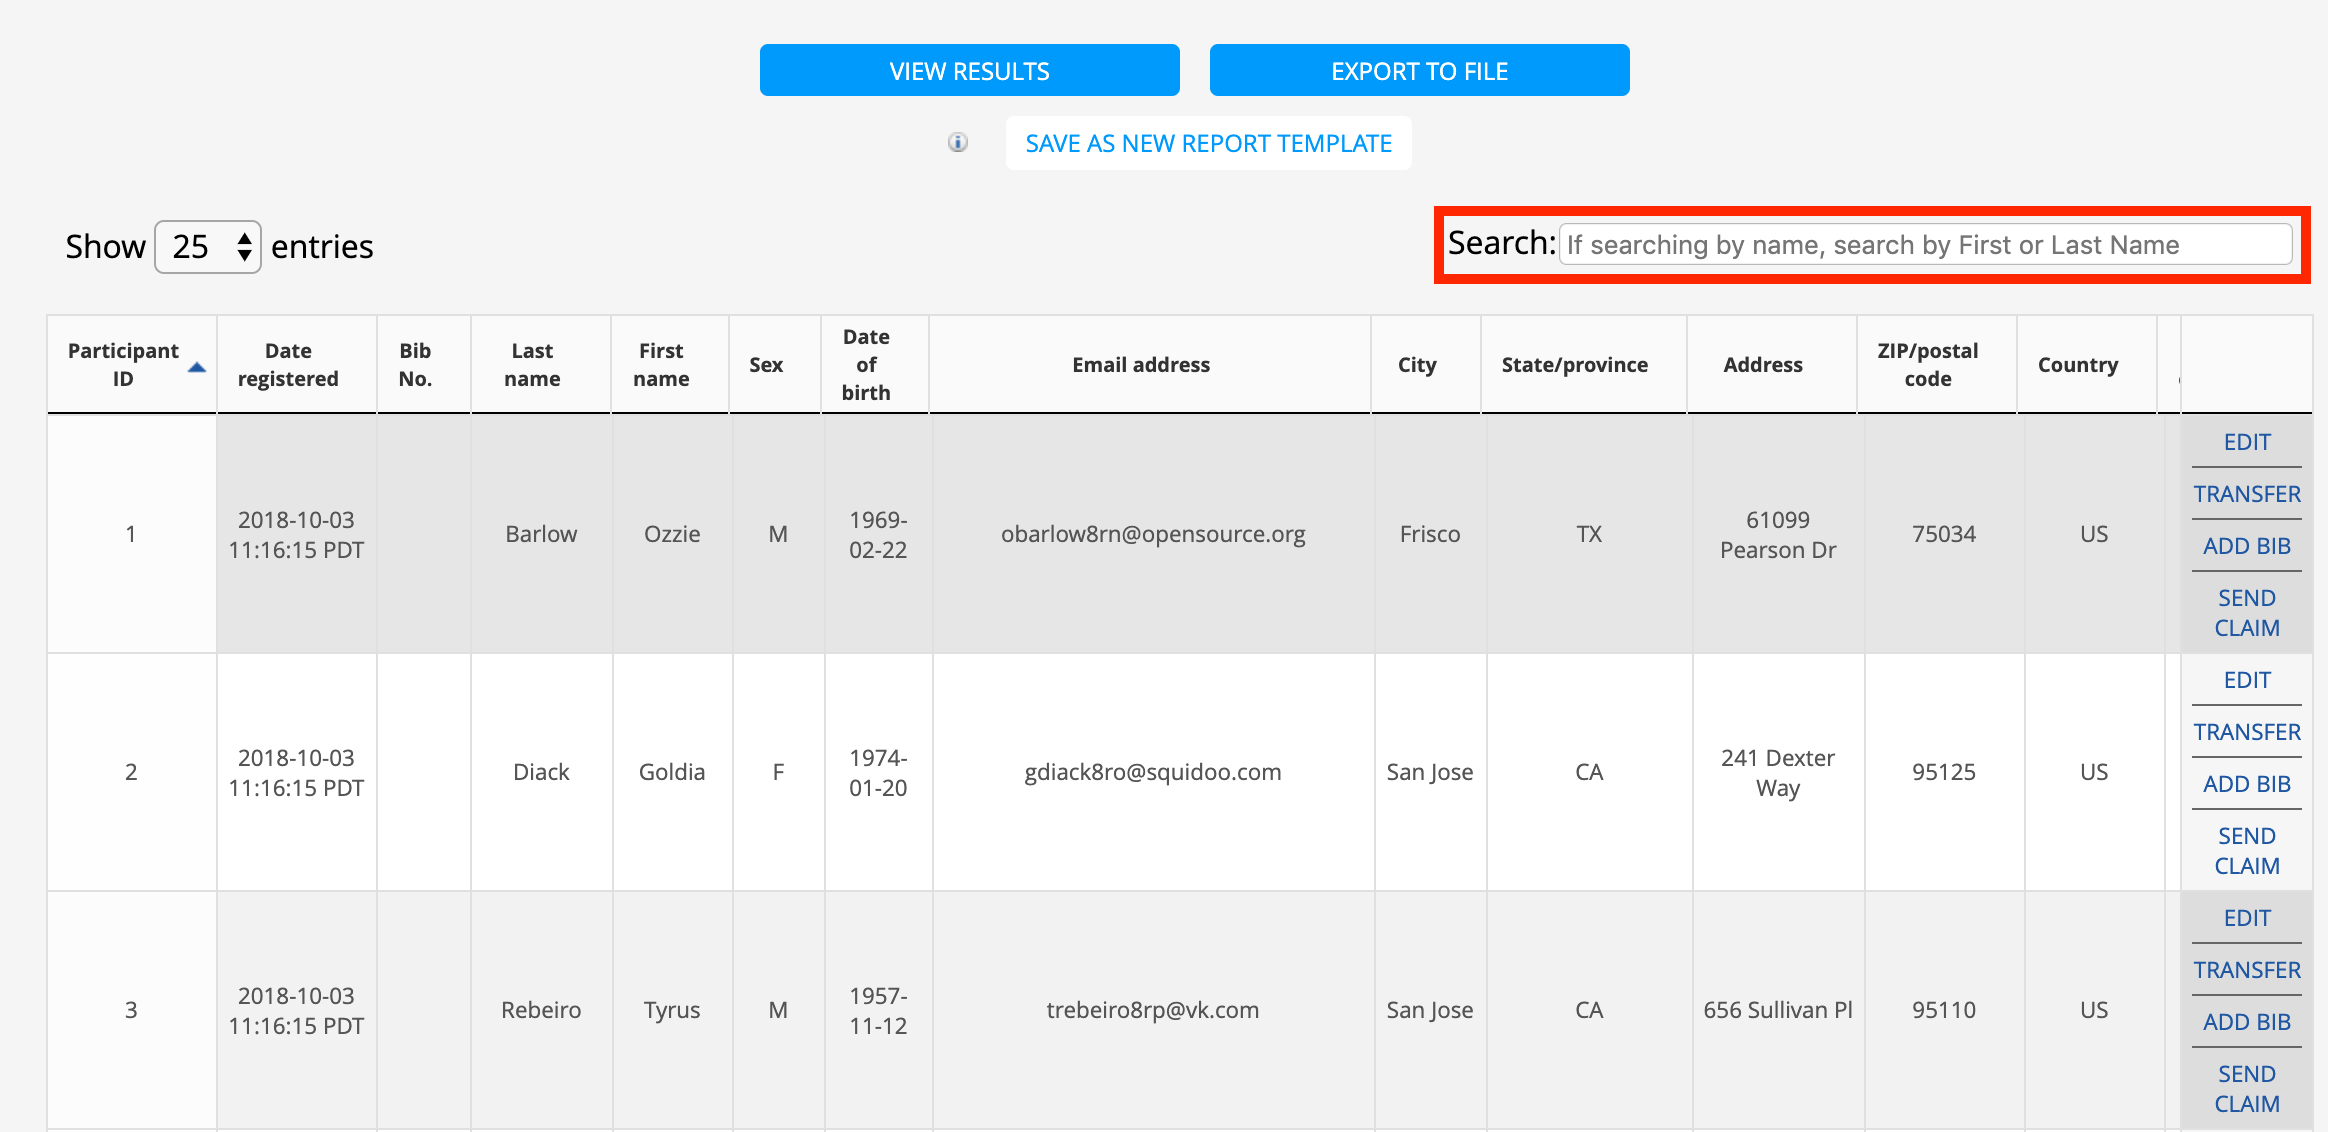Click Transfer for Ozzie Barlow
Viewport: 2328px width, 1132px height.
[x=2246, y=494]
